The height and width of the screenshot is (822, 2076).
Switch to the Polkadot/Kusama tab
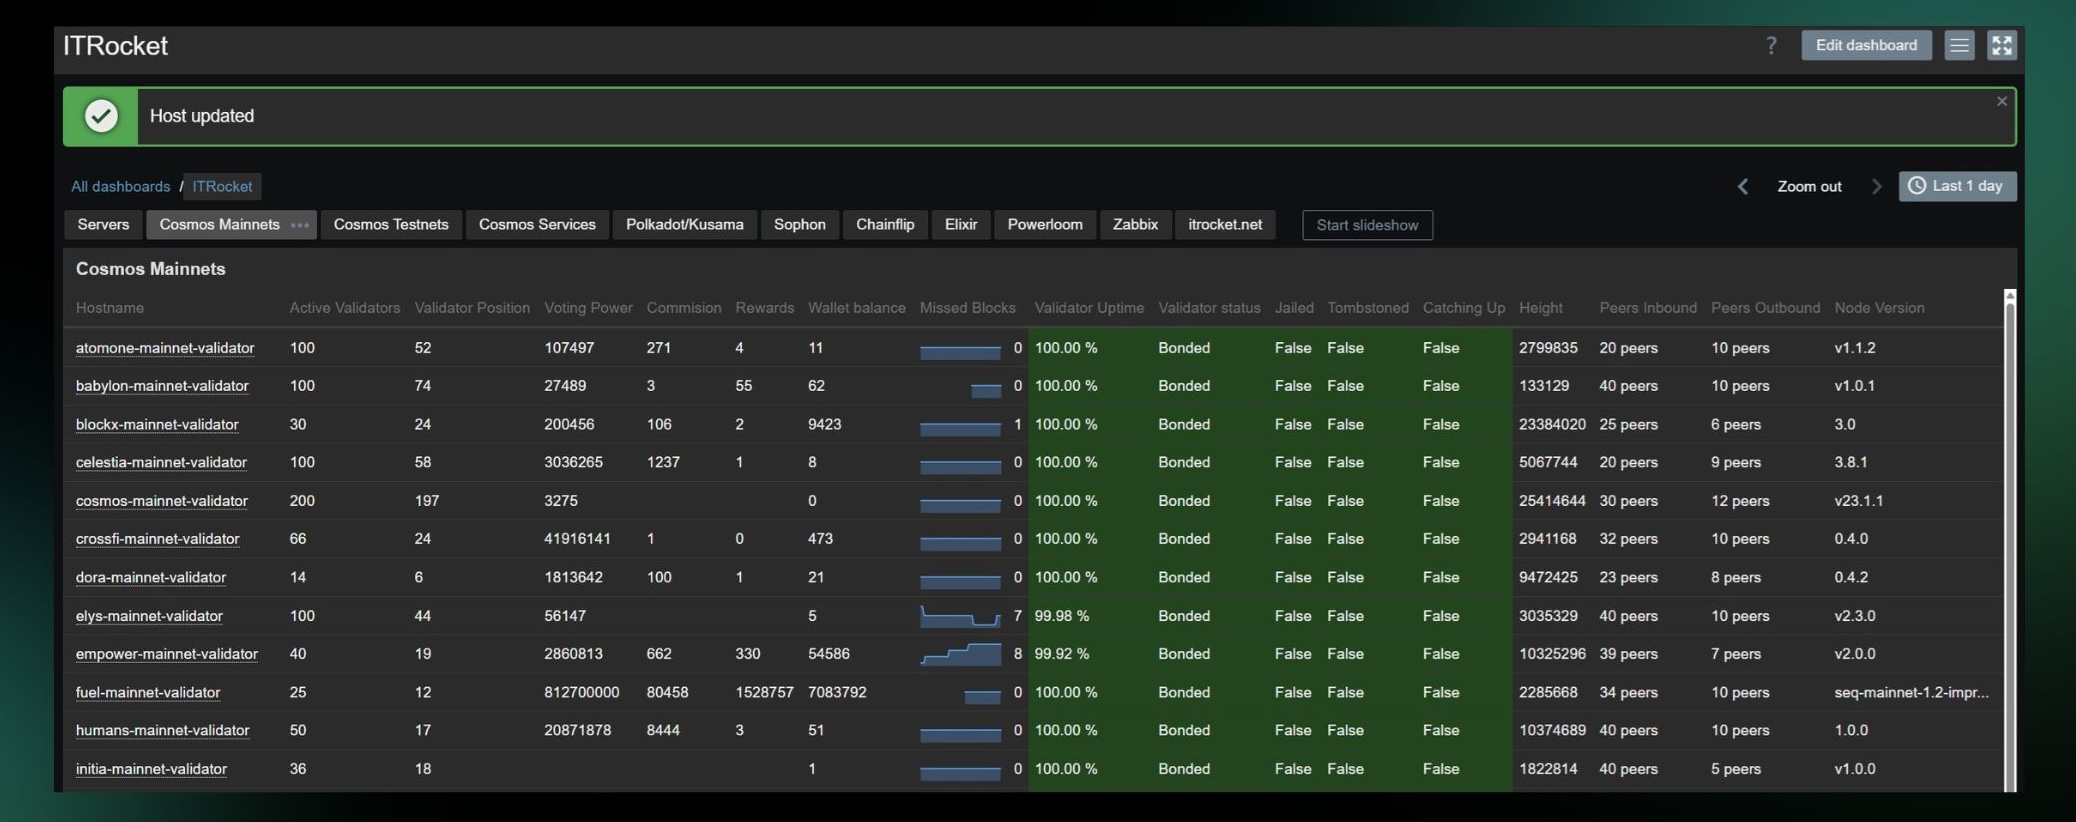tap(685, 225)
